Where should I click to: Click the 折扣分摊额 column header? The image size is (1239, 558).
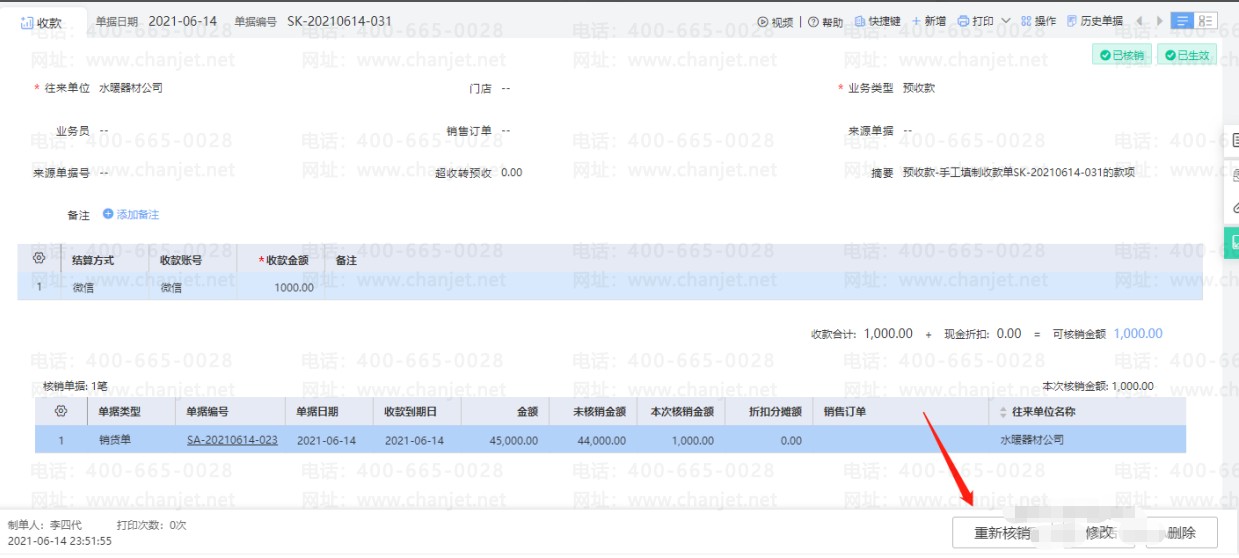(775, 412)
